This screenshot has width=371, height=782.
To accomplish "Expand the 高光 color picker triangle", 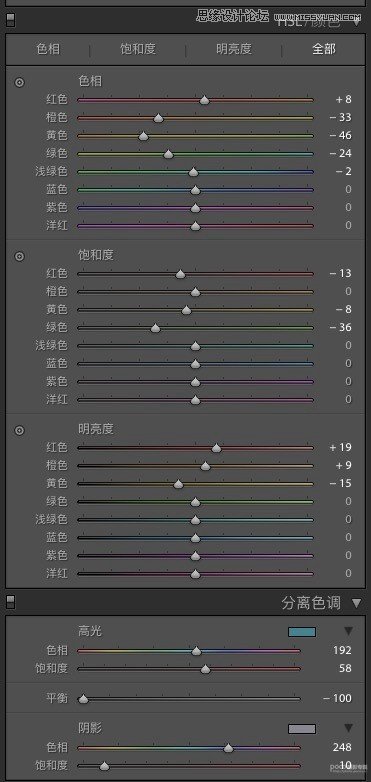I will (349, 631).
